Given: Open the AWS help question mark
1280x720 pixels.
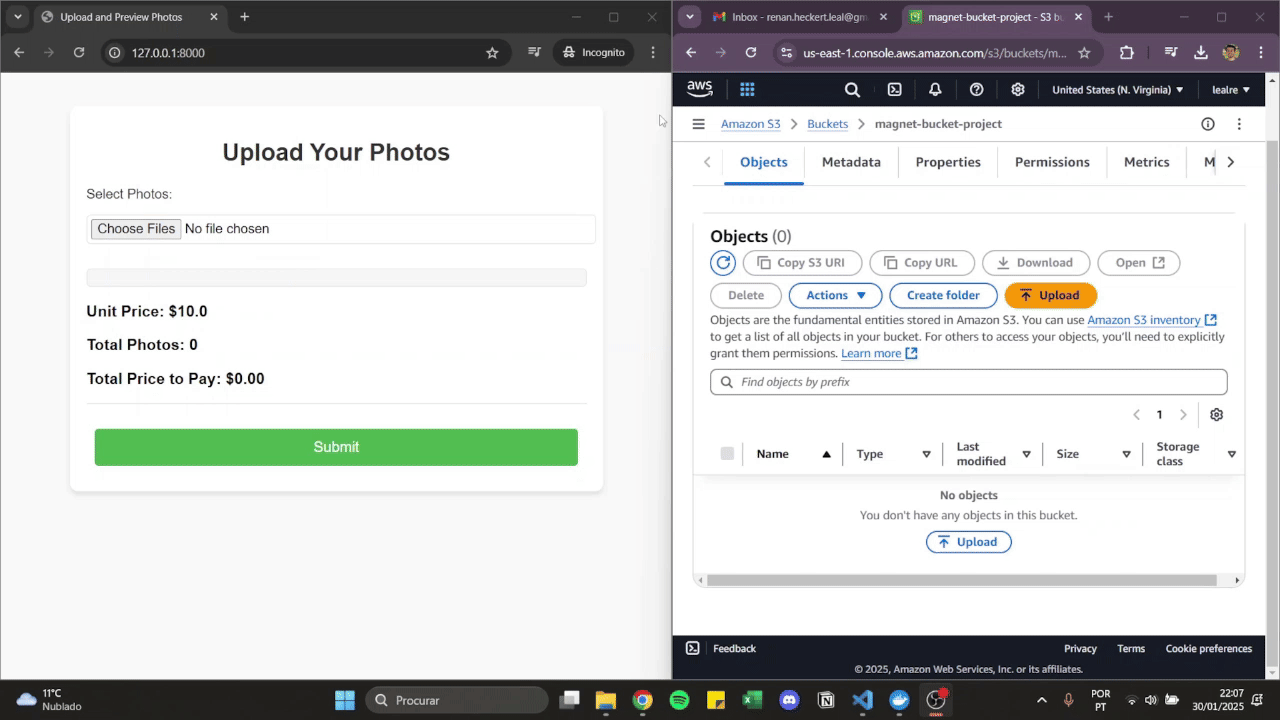Looking at the screenshot, I should pyautogui.click(x=976, y=89).
